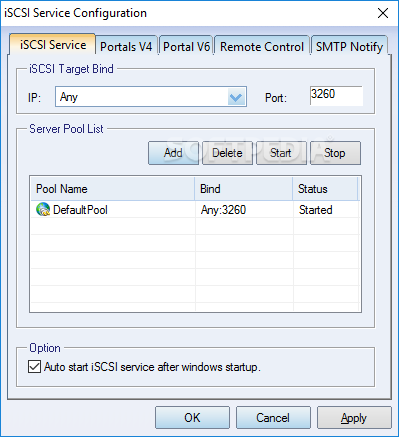Confirm settings with the OK button

pos(192,417)
